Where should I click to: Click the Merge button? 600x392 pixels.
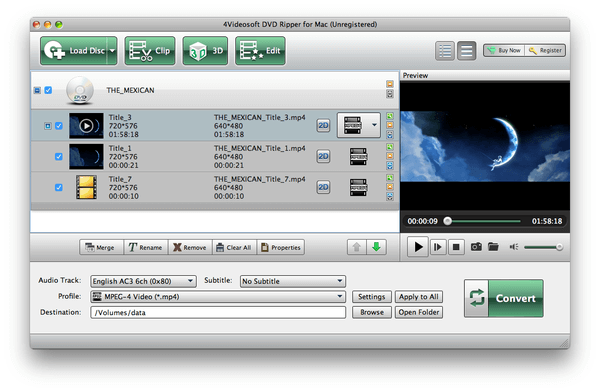tap(101, 247)
